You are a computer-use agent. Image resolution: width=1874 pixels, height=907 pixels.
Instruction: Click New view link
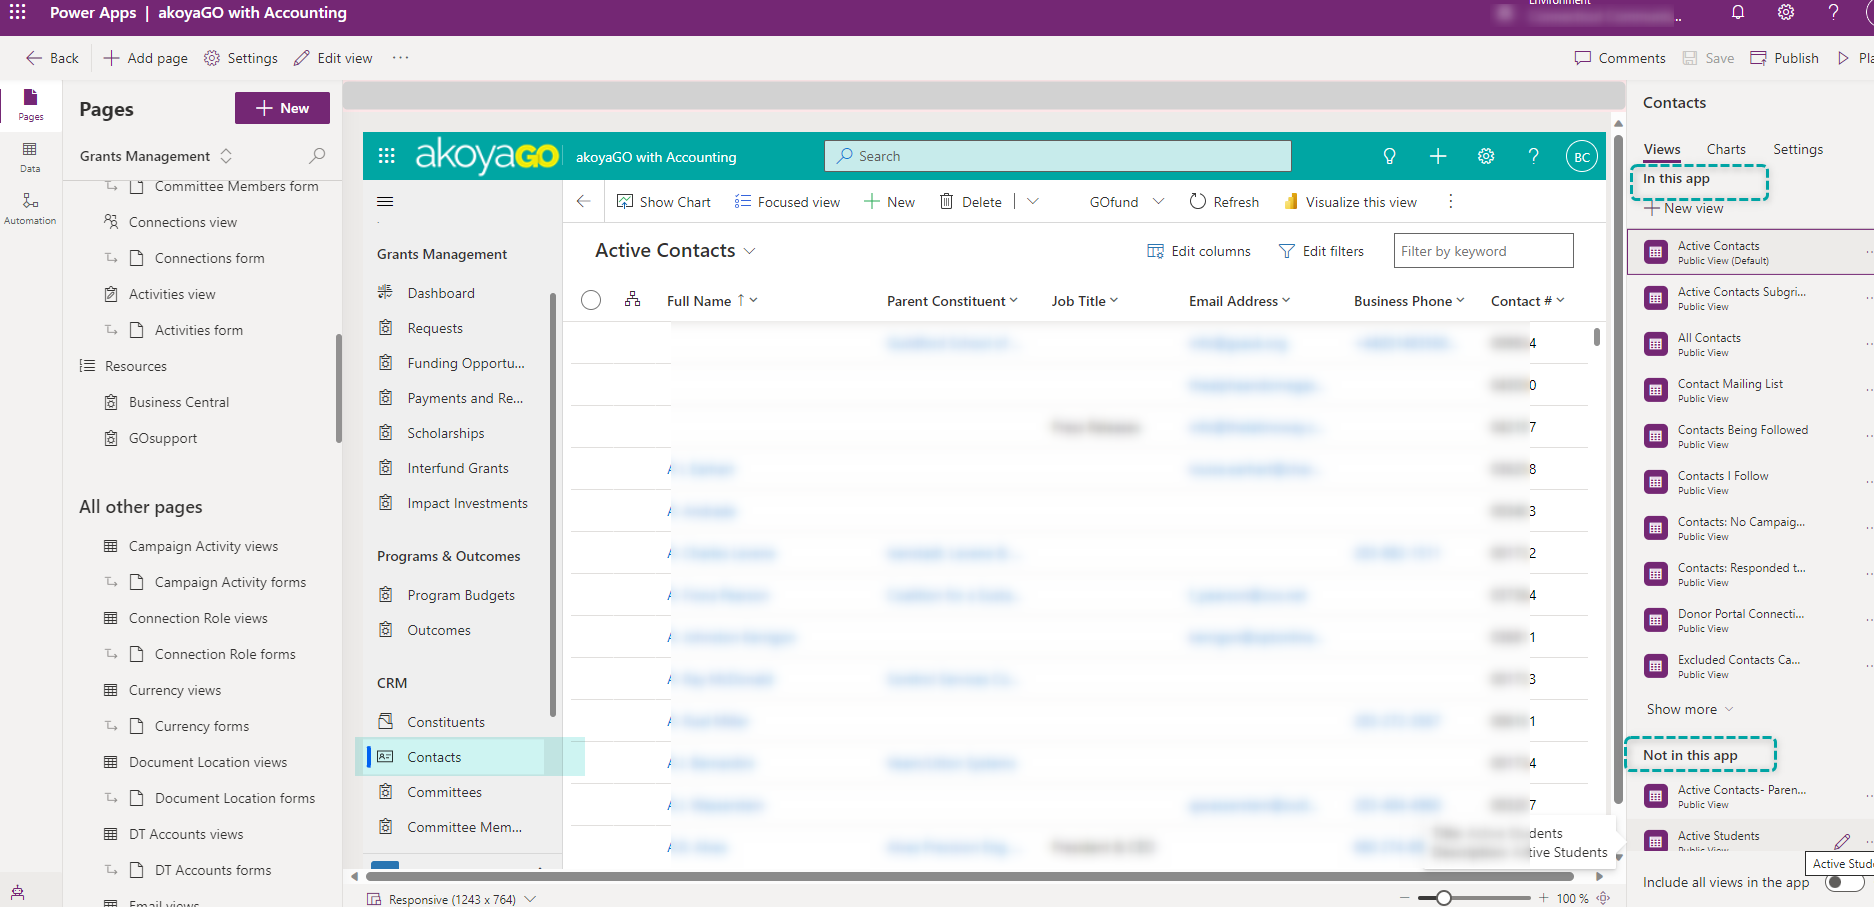click(1684, 208)
